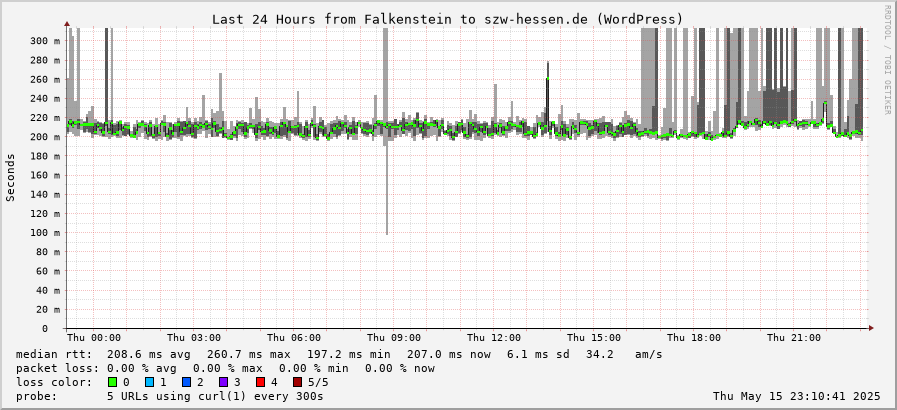Viewport: 897px width, 410px height.
Task: Click the 'Seconds' y-axis label
Action: (x=10, y=177)
